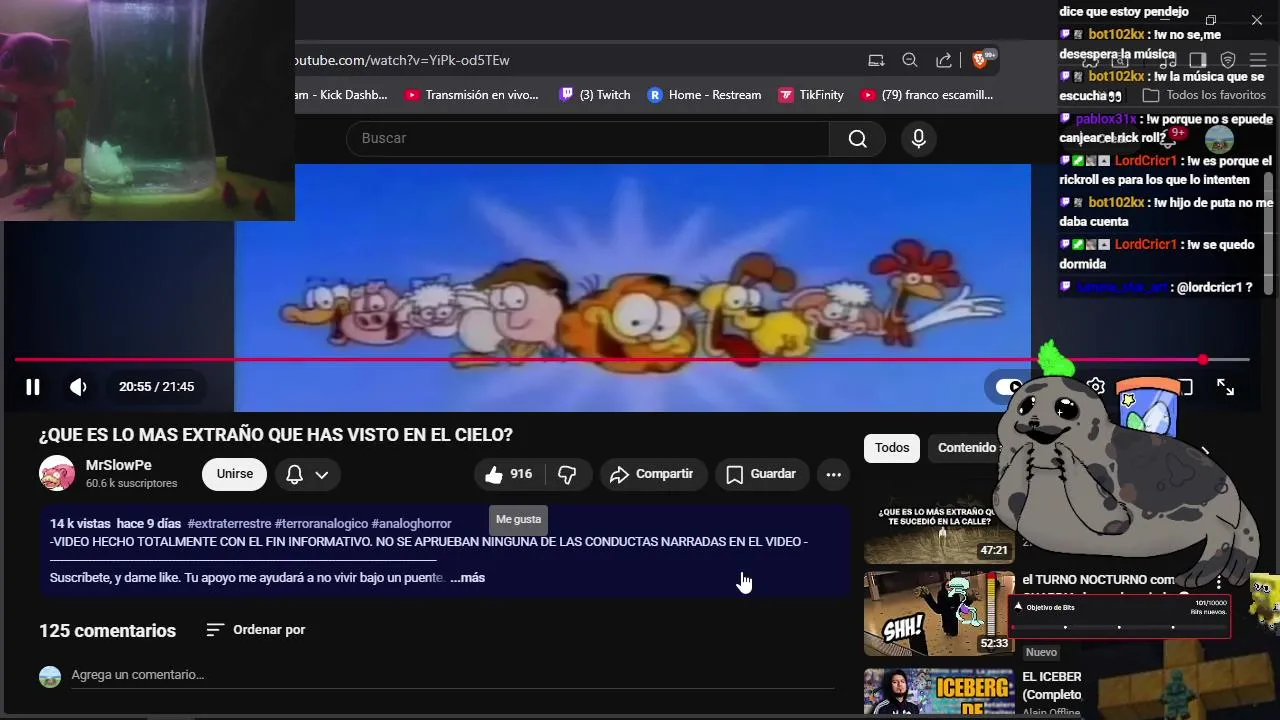The width and height of the screenshot is (1280, 720).
Task: Click the 125 comentarios heading
Action: click(x=107, y=630)
